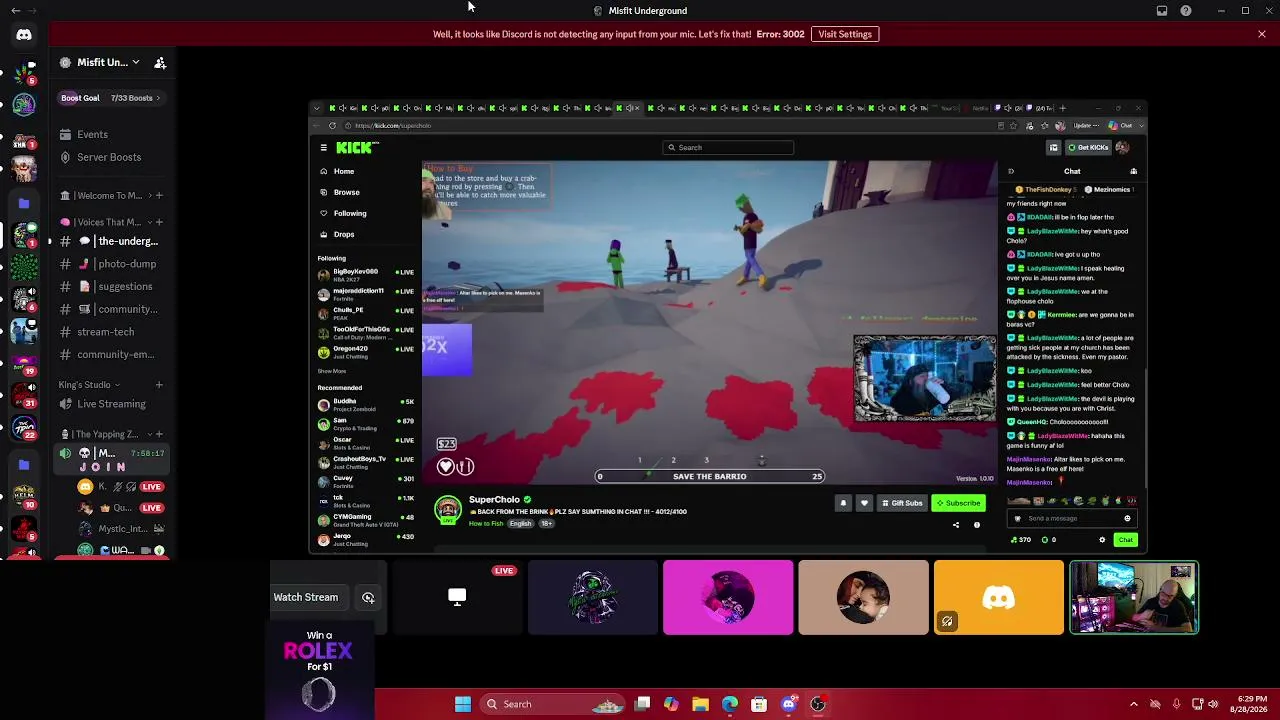This screenshot has width=1280, height=720.
Task: Open the Discord inbox icon in title bar
Action: click(1162, 11)
